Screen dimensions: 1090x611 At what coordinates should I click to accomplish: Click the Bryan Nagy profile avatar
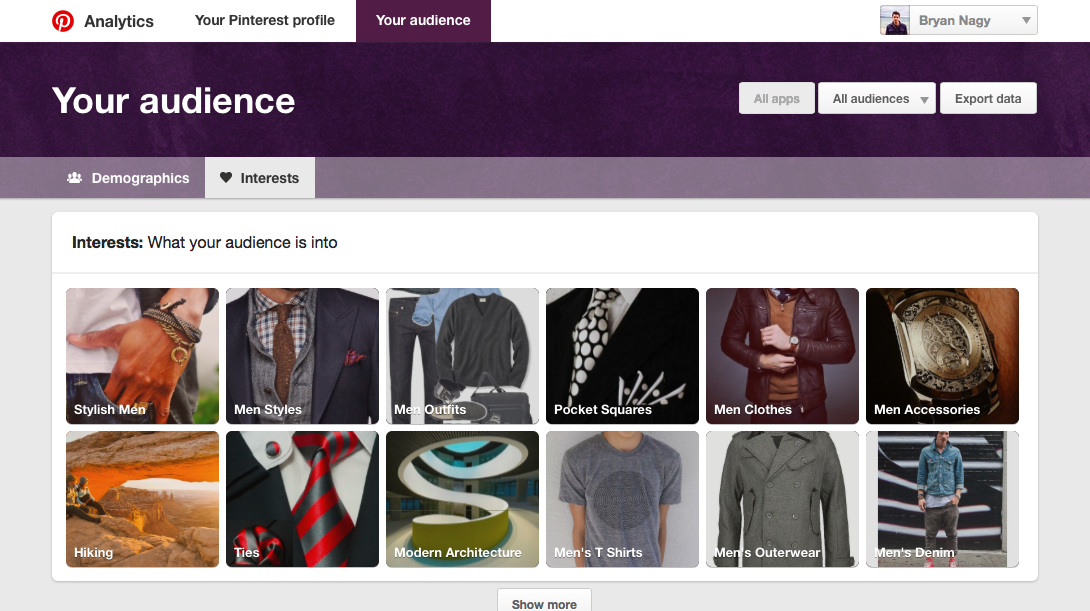(x=894, y=21)
